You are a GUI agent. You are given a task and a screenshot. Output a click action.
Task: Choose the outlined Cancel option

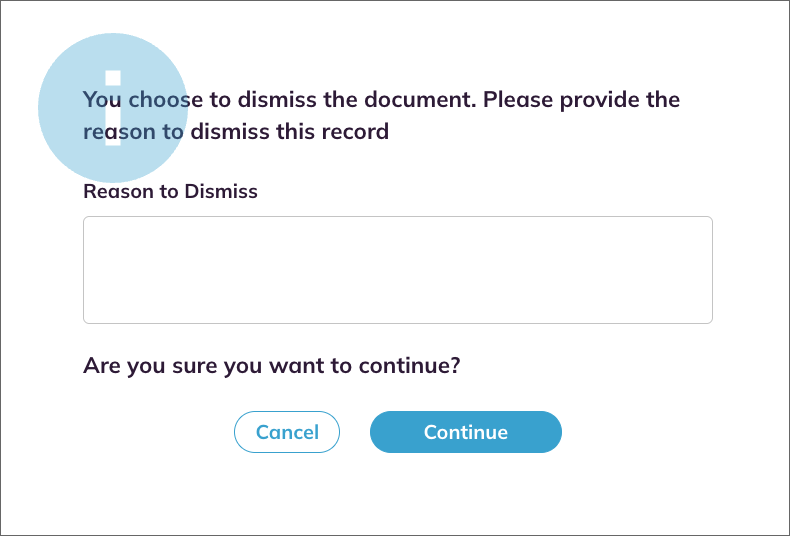pyautogui.click(x=287, y=432)
